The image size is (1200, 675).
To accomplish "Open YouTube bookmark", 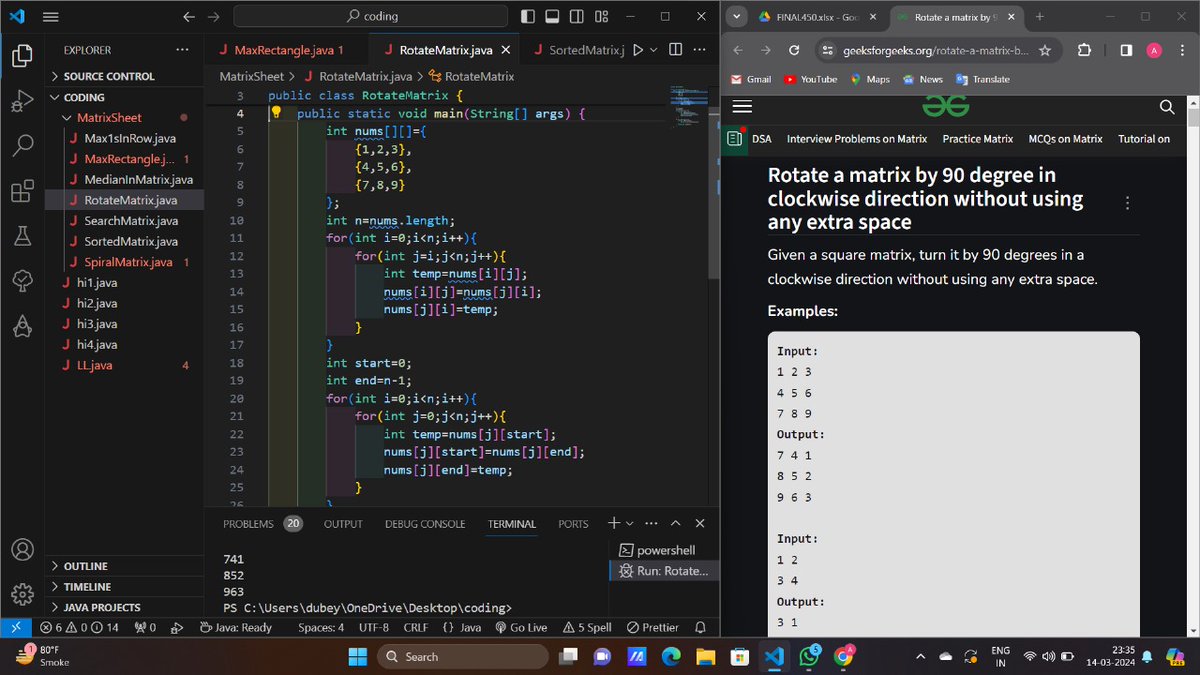I will [x=810, y=79].
